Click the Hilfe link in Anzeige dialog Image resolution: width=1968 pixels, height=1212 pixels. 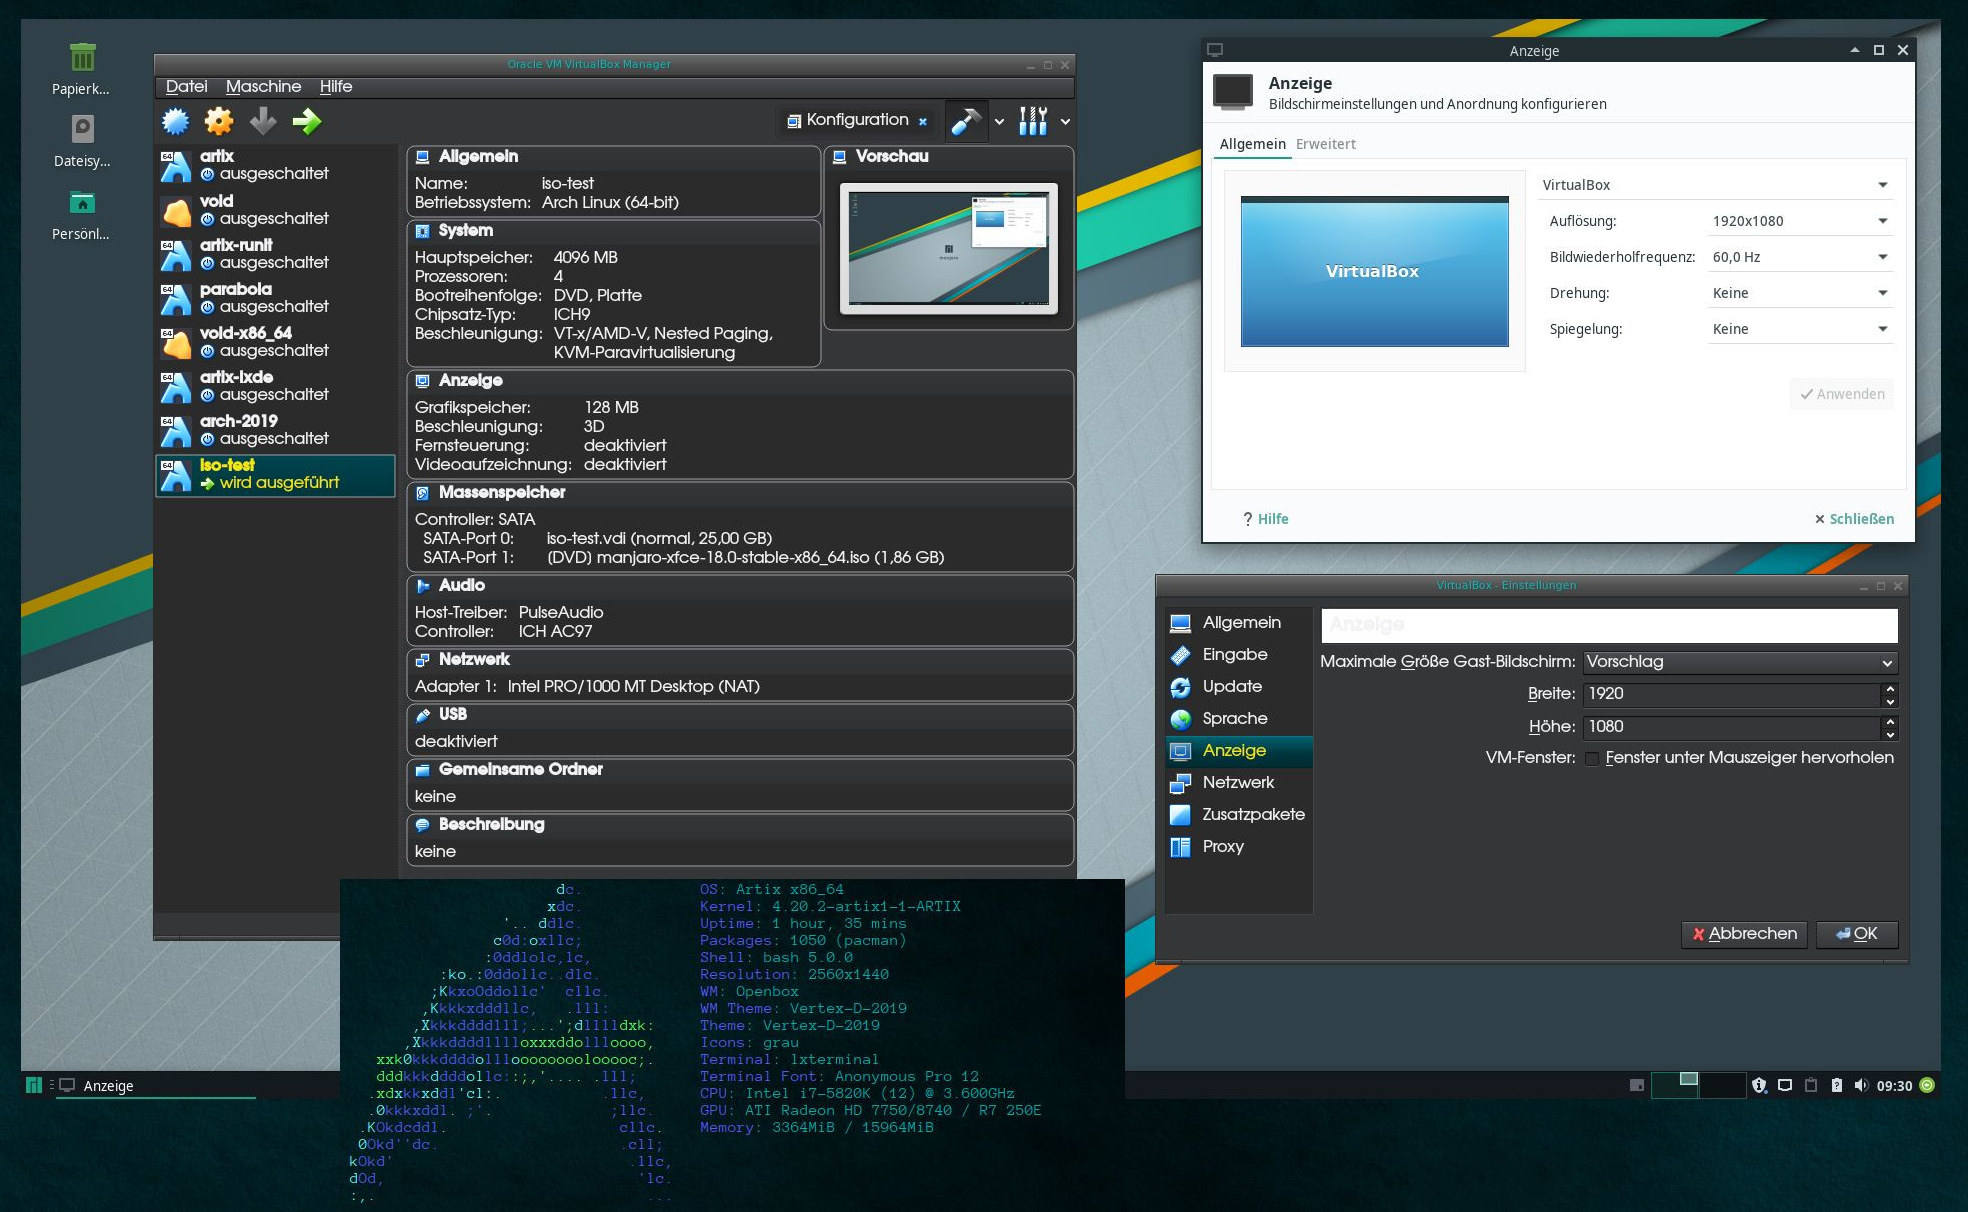(1265, 519)
